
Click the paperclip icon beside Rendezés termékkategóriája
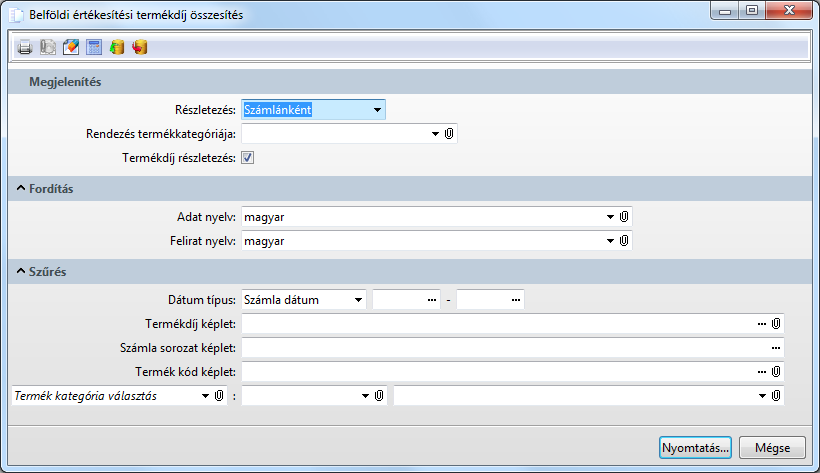[x=450, y=134]
